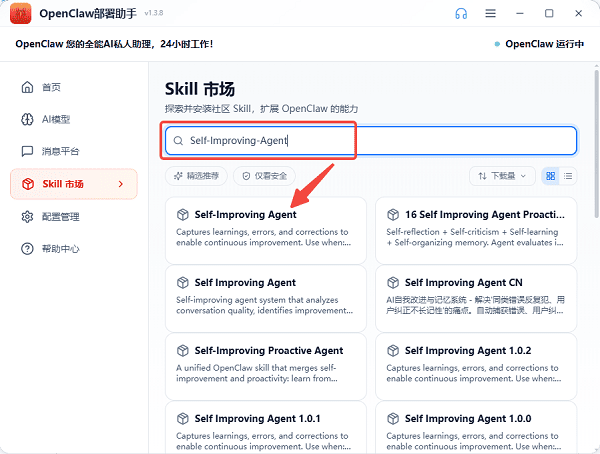Click cube icon of Self-Improving Agent card

pyautogui.click(x=183, y=215)
